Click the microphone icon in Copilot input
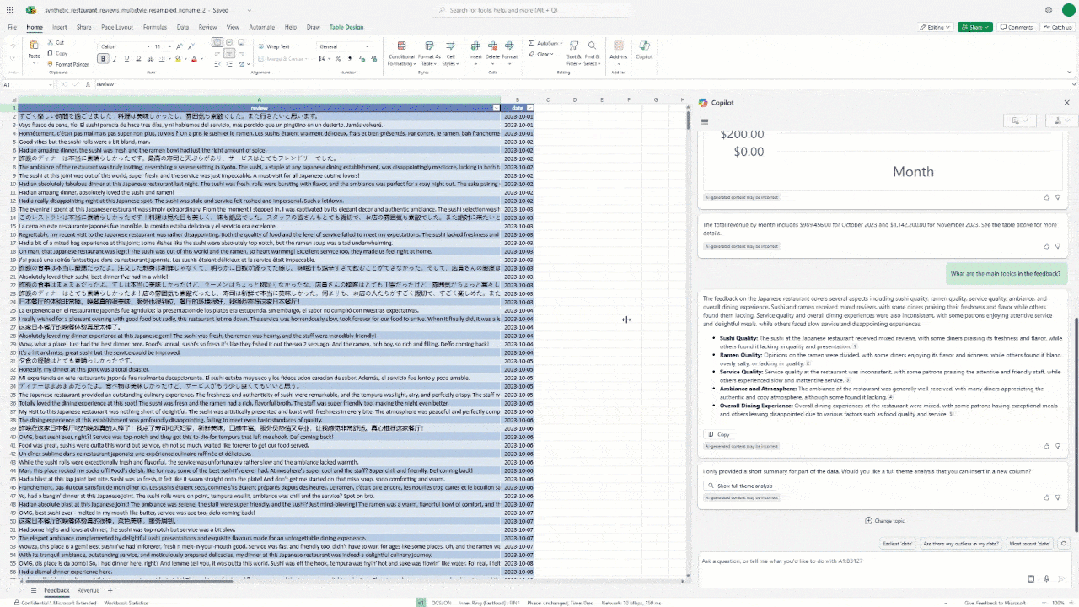Image resolution: width=1079 pixels, height=607 pixels. [1046, 579]
